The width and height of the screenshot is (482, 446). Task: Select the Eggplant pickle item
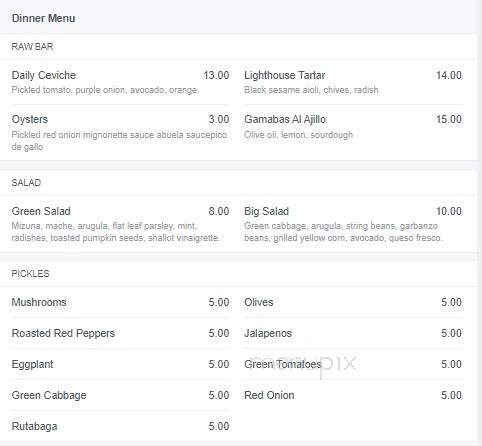point(32,364)
